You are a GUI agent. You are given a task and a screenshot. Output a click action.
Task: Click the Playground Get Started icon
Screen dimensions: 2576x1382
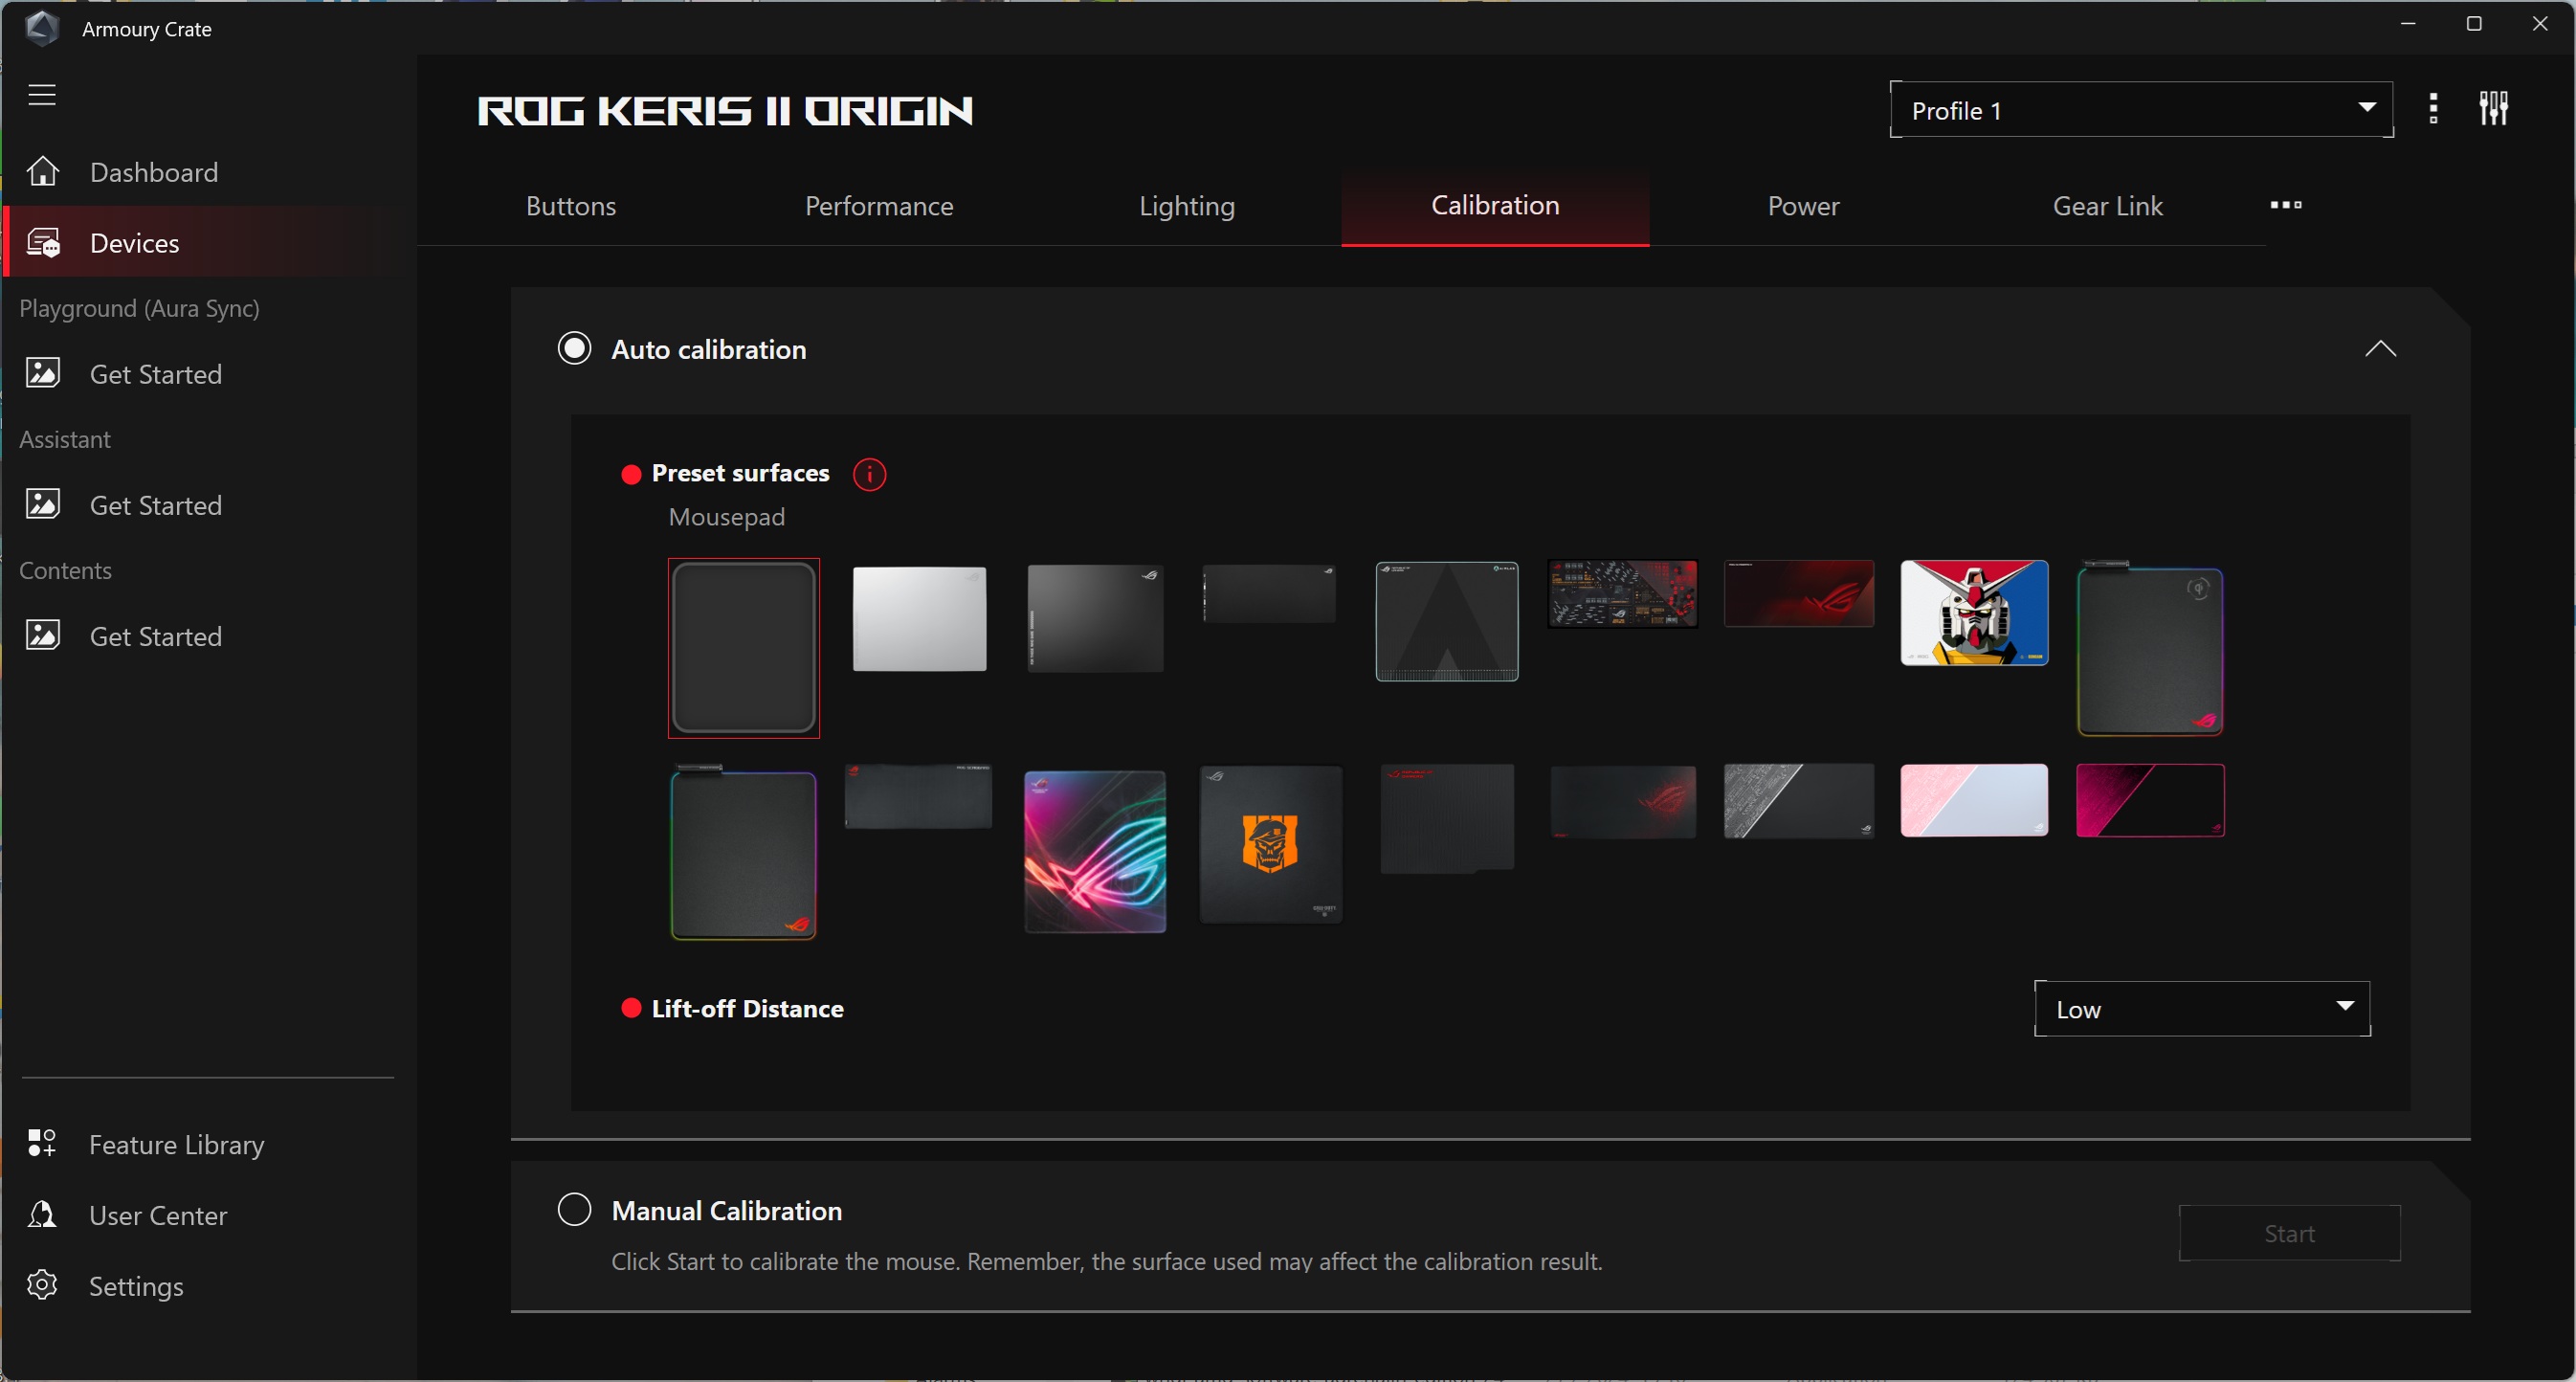click(x=43, y=373)
